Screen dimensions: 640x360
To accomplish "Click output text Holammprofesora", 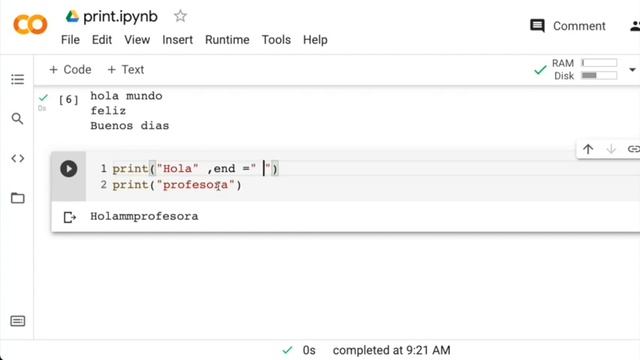I will click(x=144, y=216).
